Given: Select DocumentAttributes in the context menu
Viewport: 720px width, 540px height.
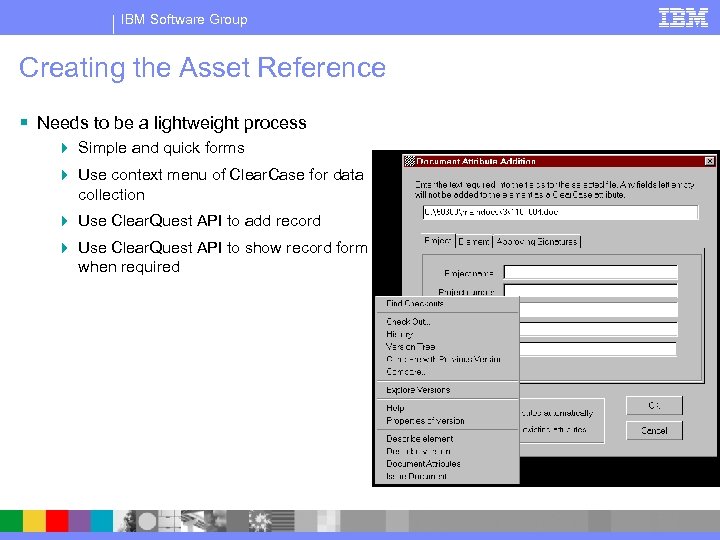Looking at the screenshot, I should click(447, 464).
